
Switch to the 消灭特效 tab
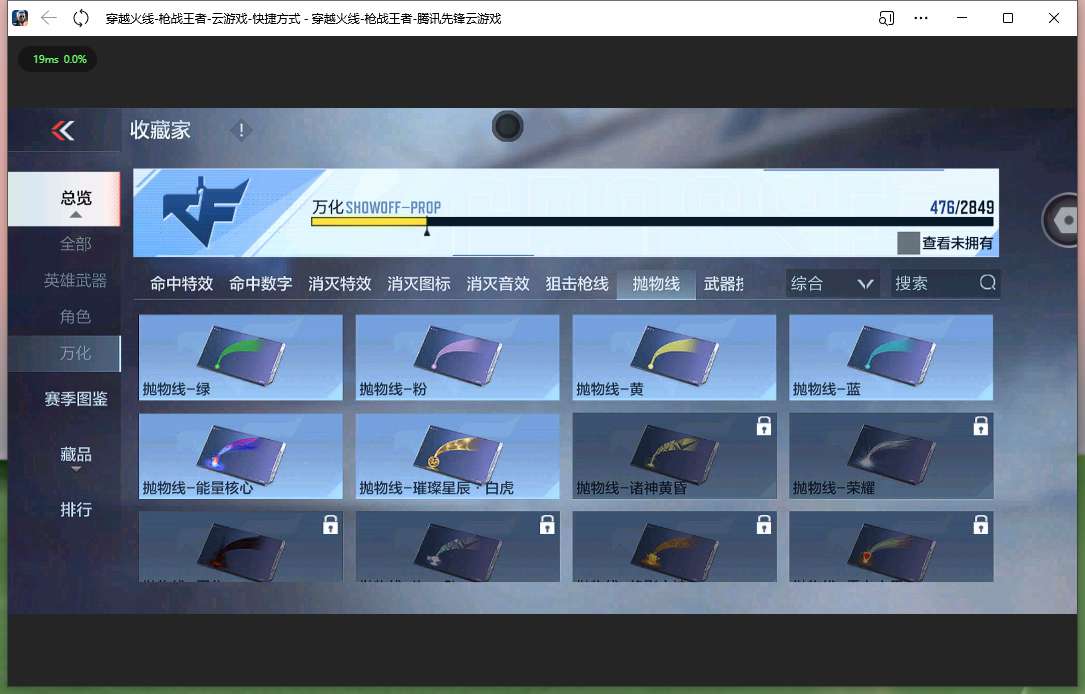point(340,284)
